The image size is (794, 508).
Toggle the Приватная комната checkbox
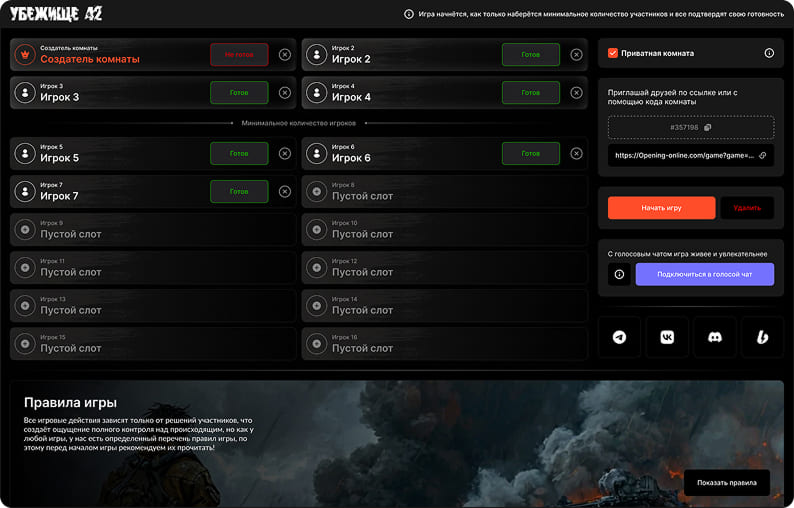pyautogui.click(x=613, y=53)
